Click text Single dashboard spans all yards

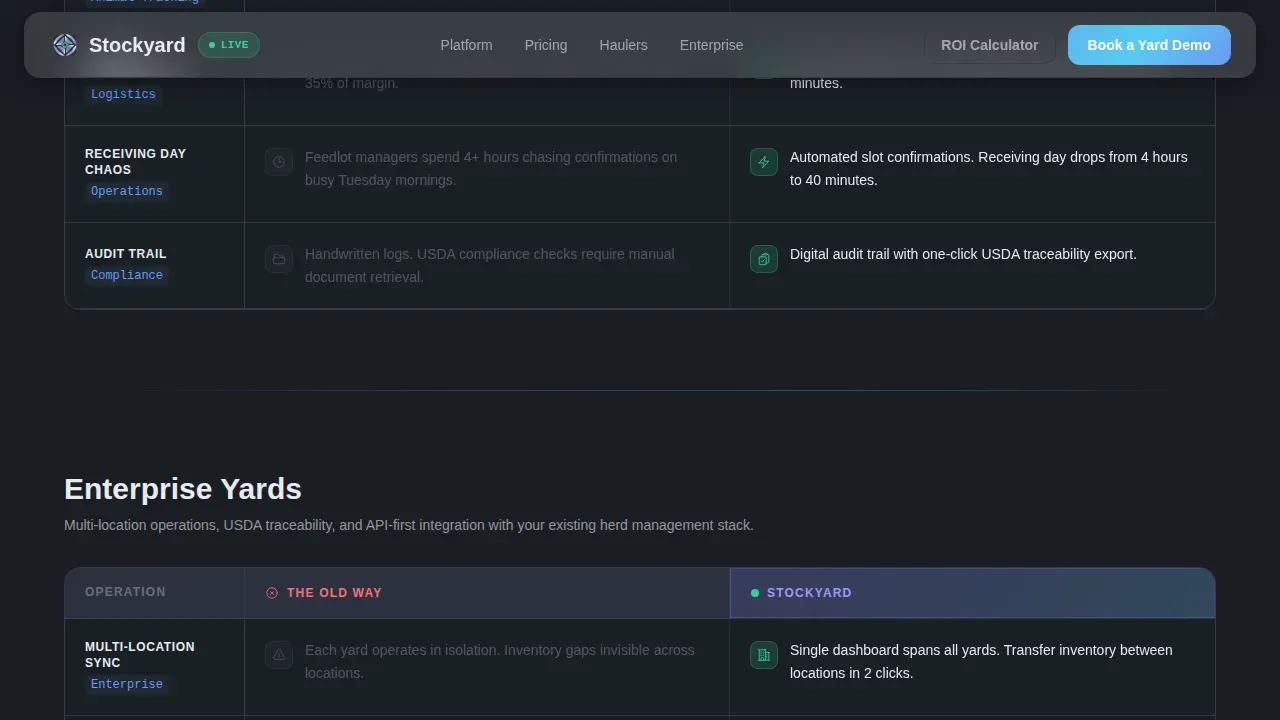(x=981, y=662)
